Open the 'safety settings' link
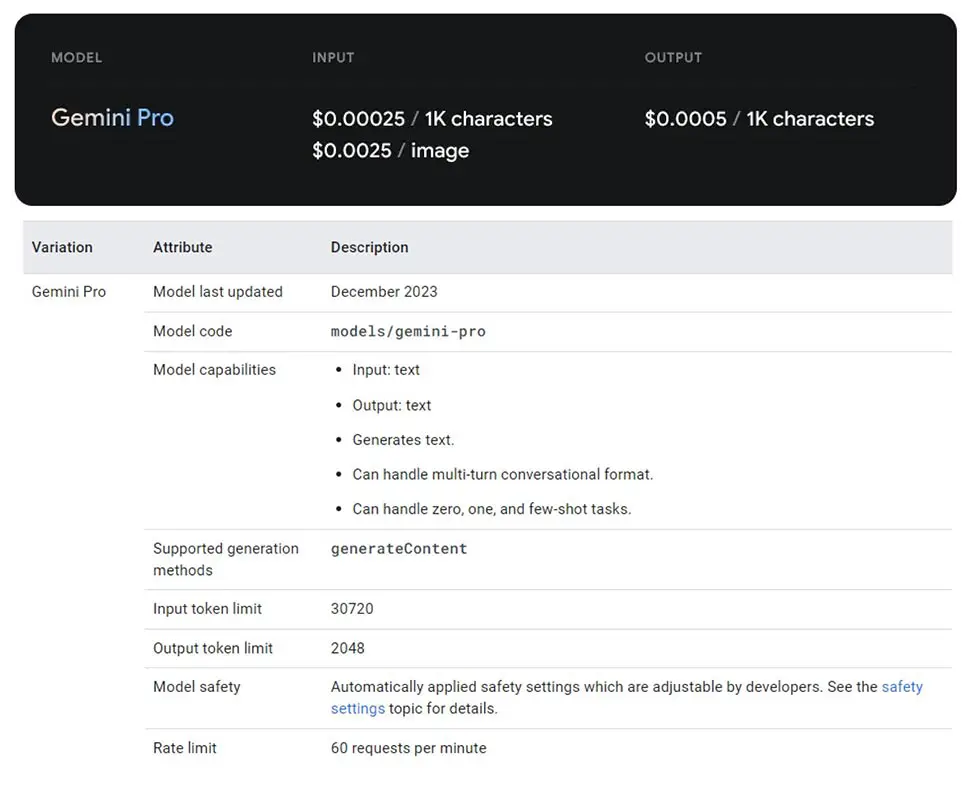The width and height of the screenshot is (966, 800). point(902,687)
